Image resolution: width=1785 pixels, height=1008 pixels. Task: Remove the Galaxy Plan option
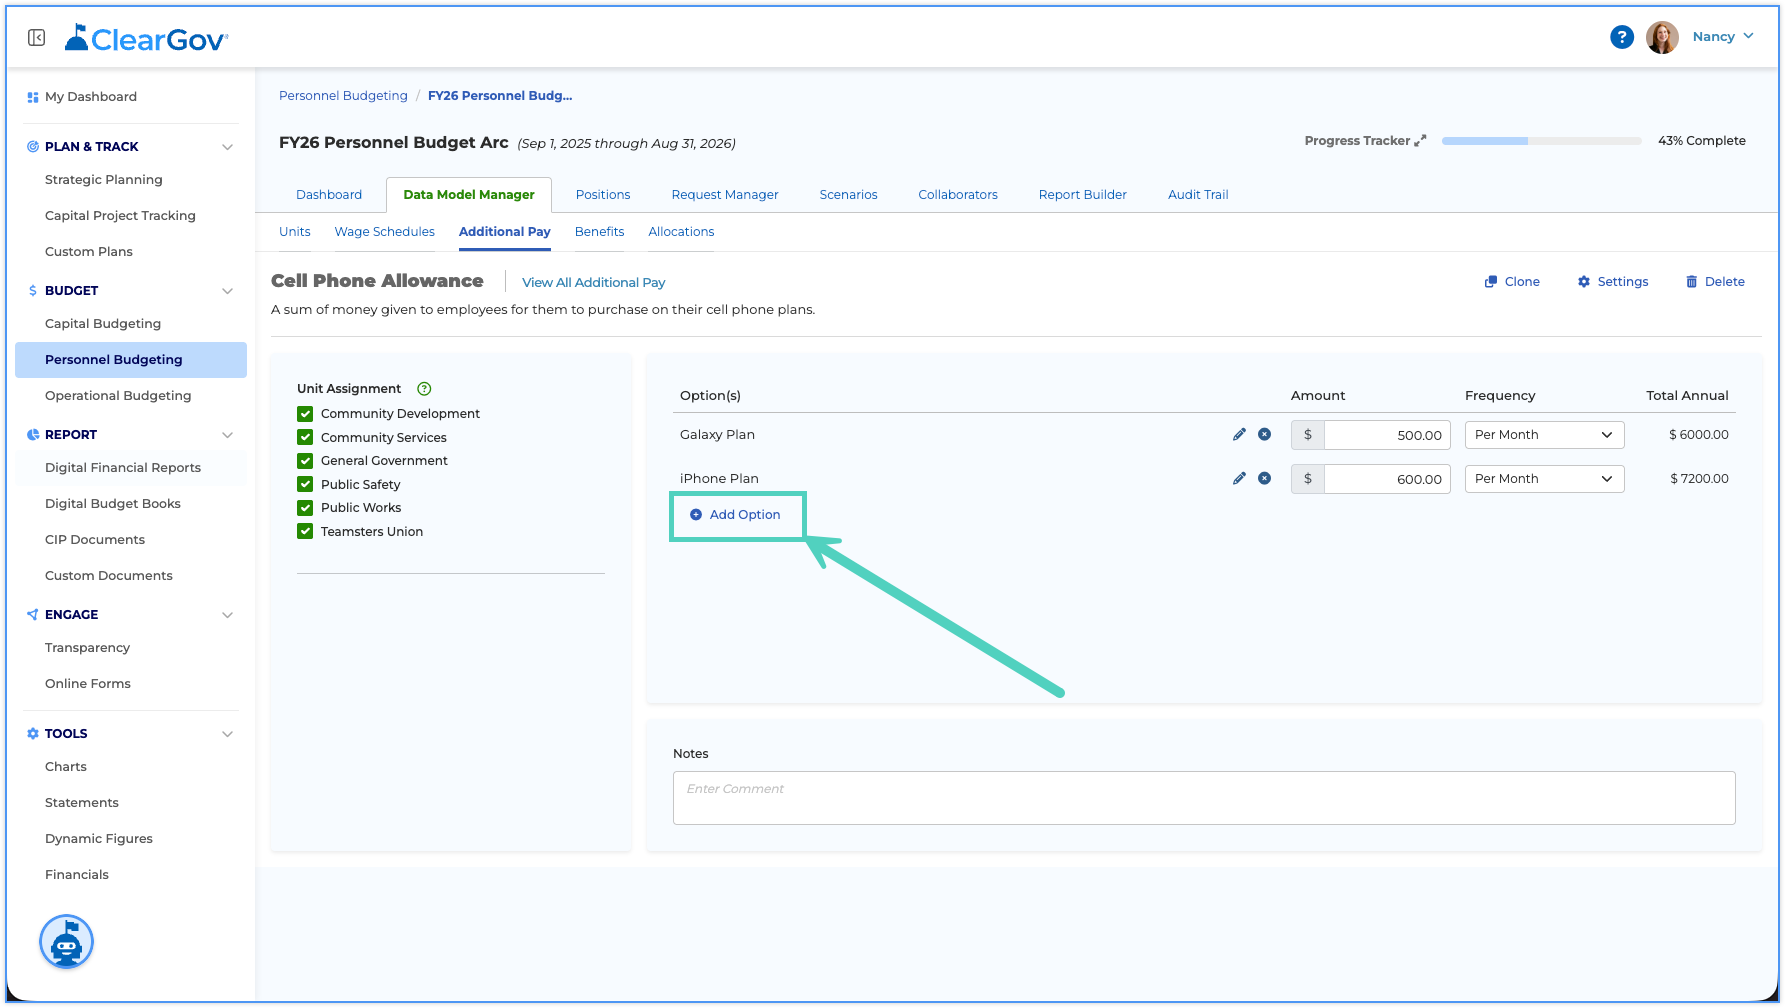click(x=1264, y=434)
